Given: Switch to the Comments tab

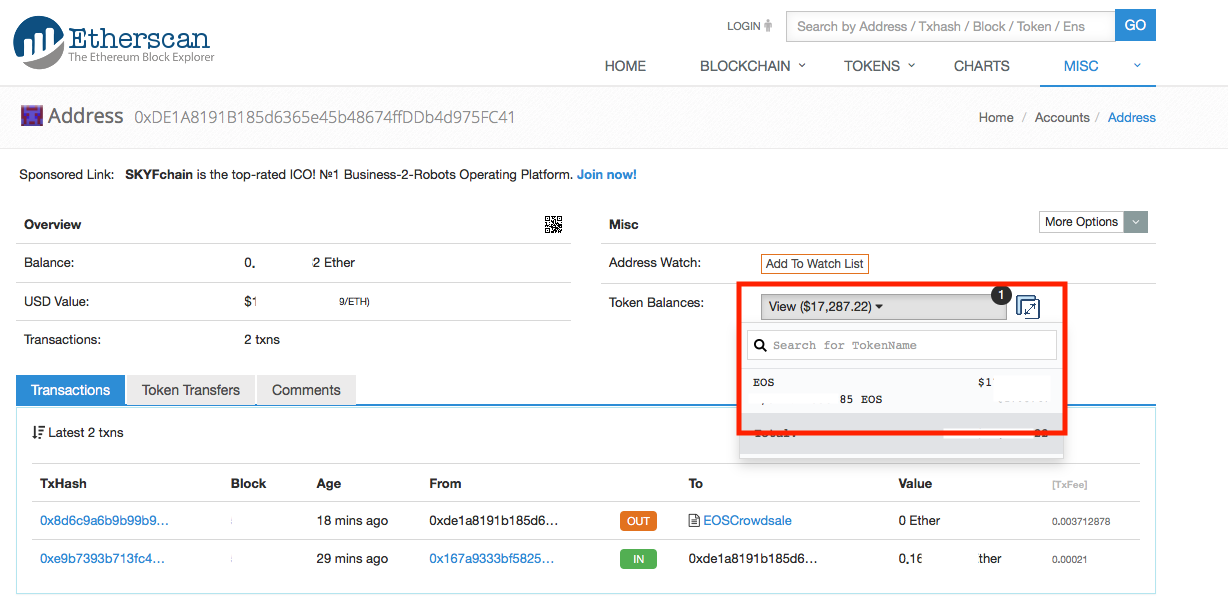Looking at the screenshot, I should coord(306,390).
